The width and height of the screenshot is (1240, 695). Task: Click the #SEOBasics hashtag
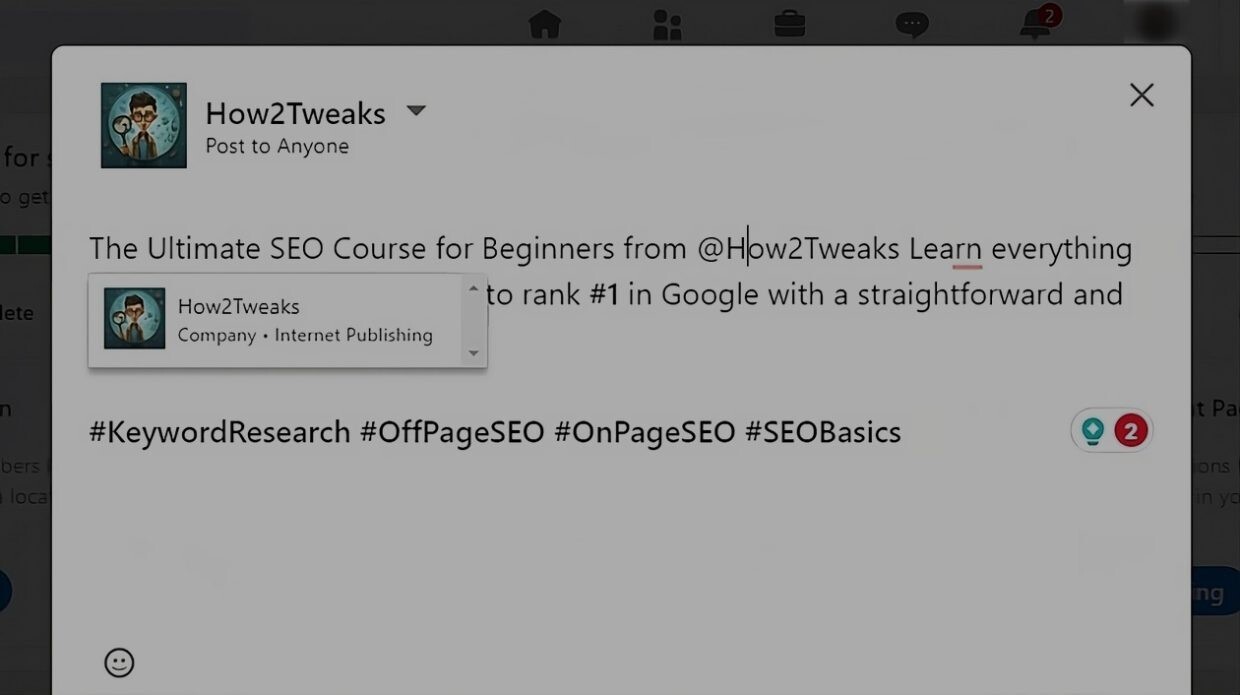[x=823, y=432]
